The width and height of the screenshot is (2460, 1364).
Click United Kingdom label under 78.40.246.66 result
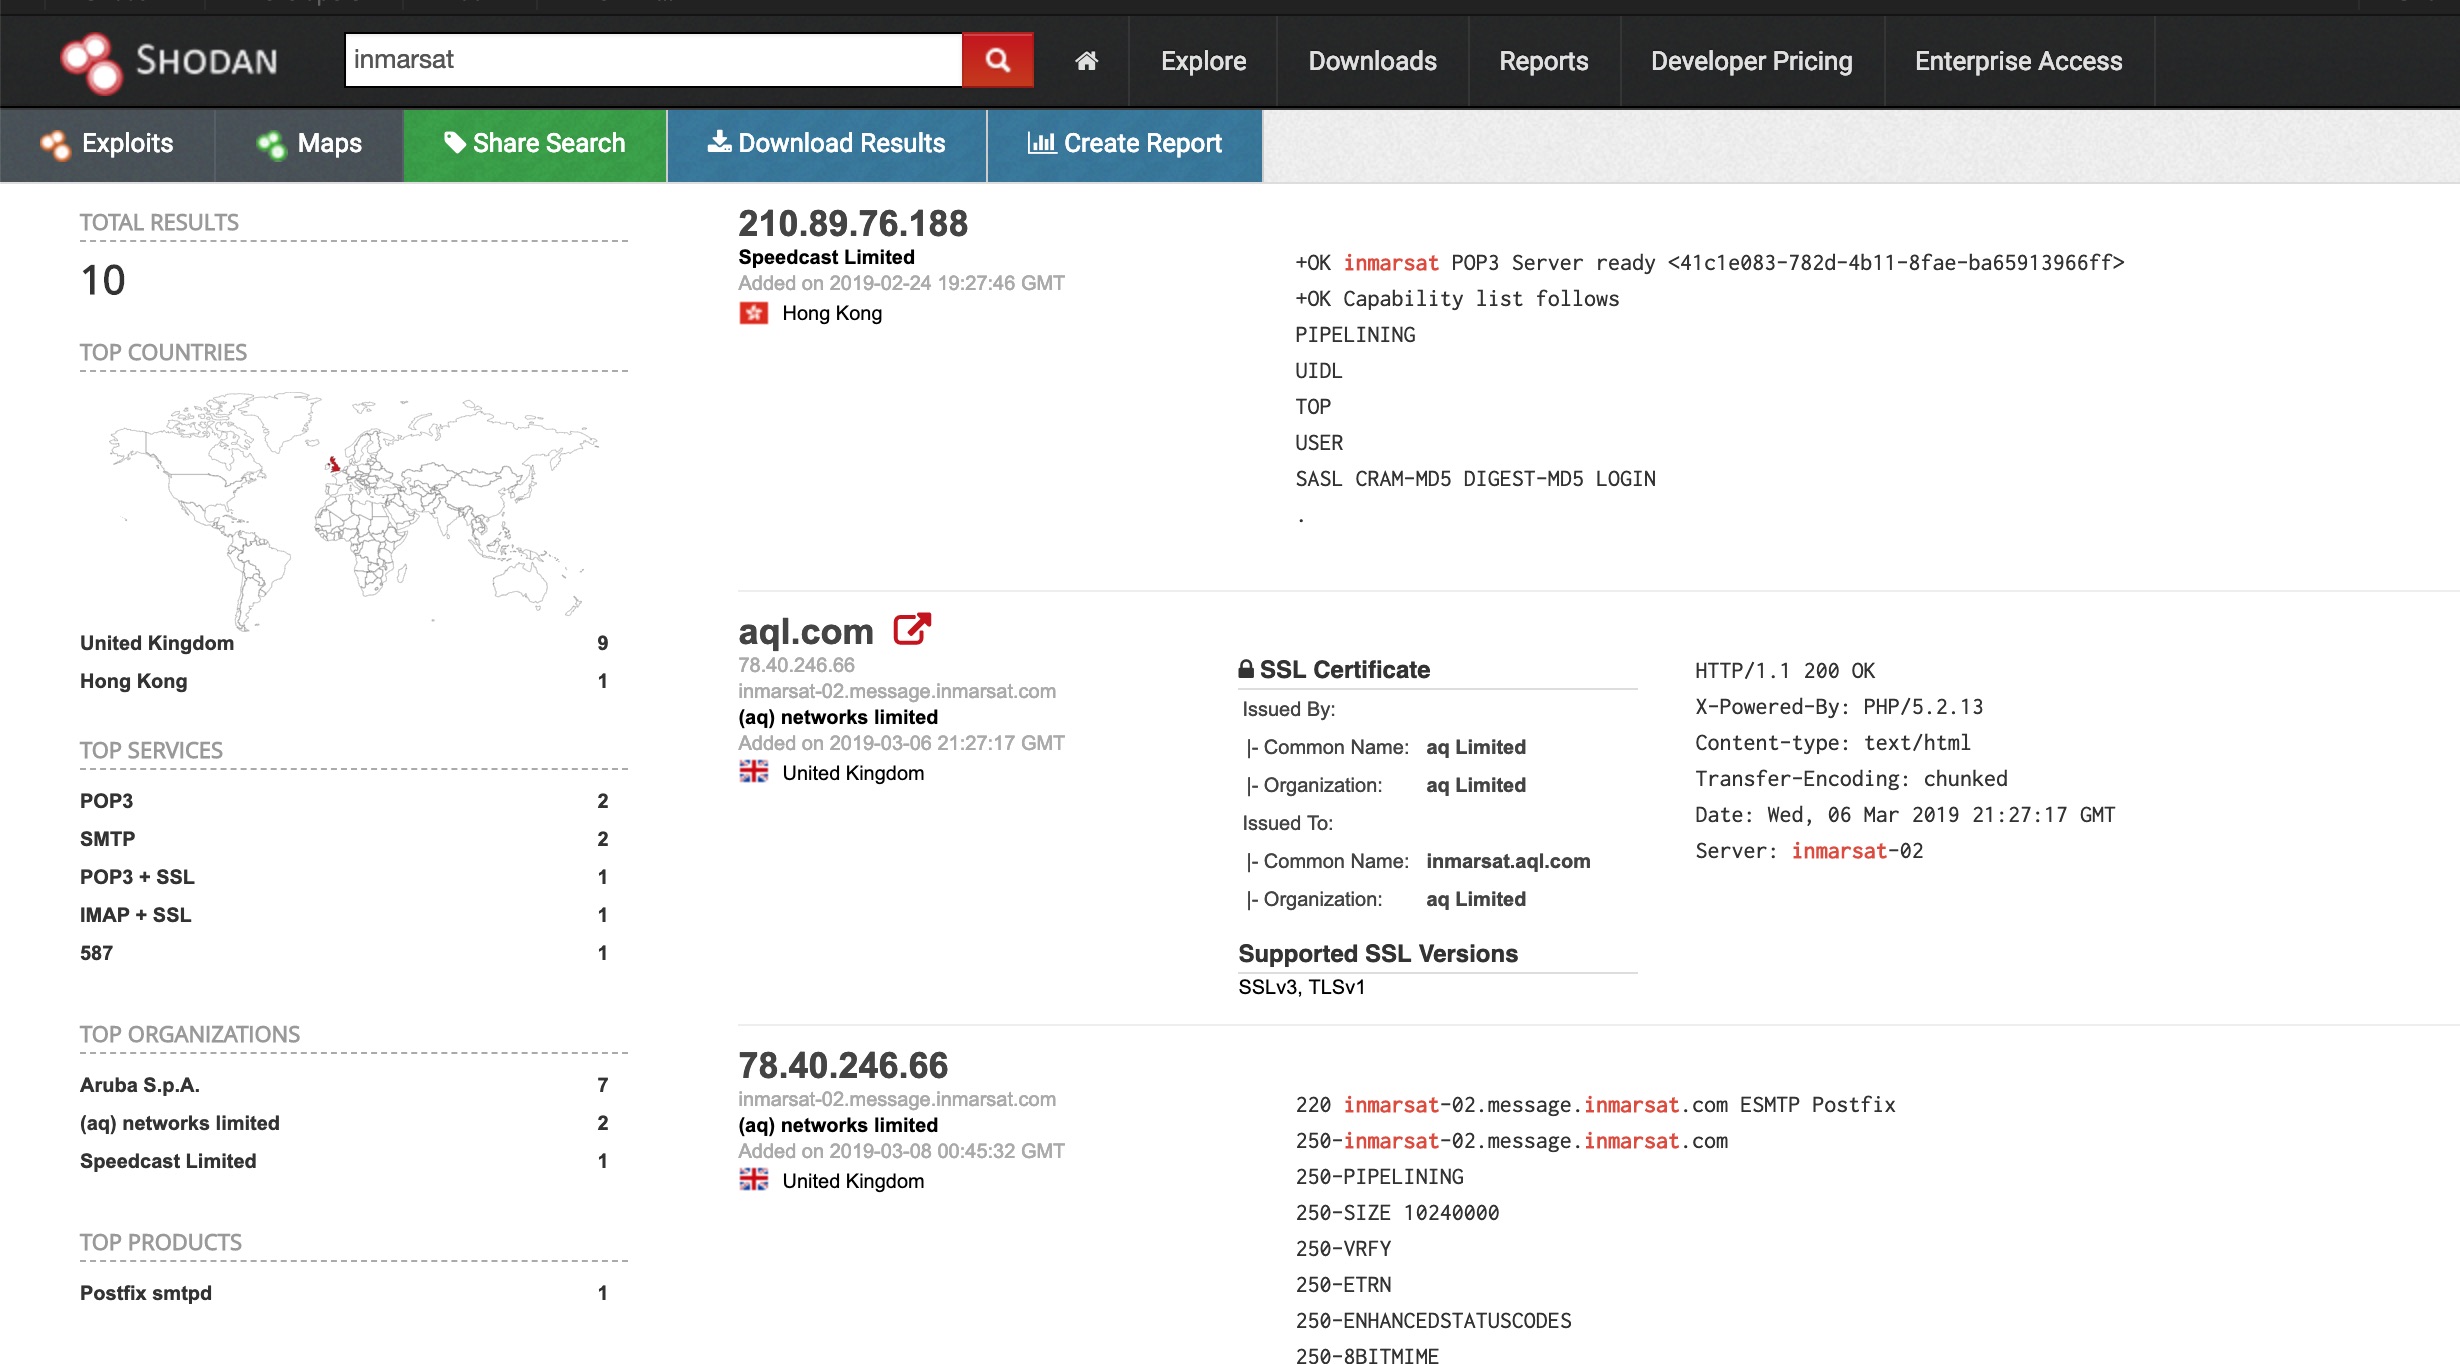[853, 1181]
